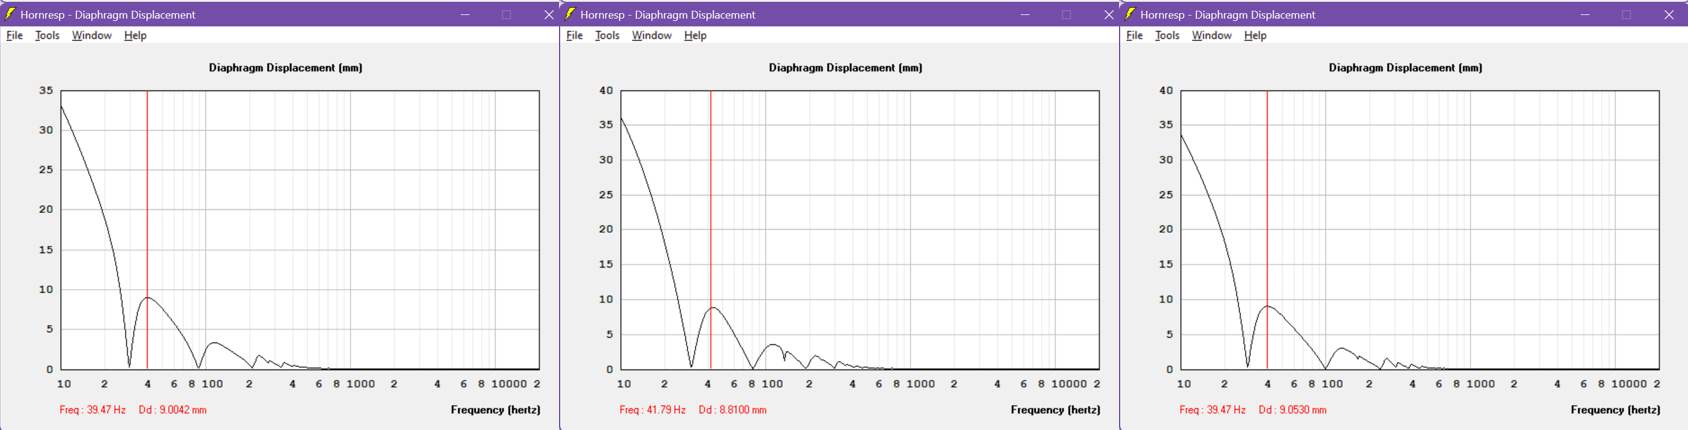Click y-axis value 40 in right chart
The width and height of the screenshot is (1688, 430).
coord(1166,90)
